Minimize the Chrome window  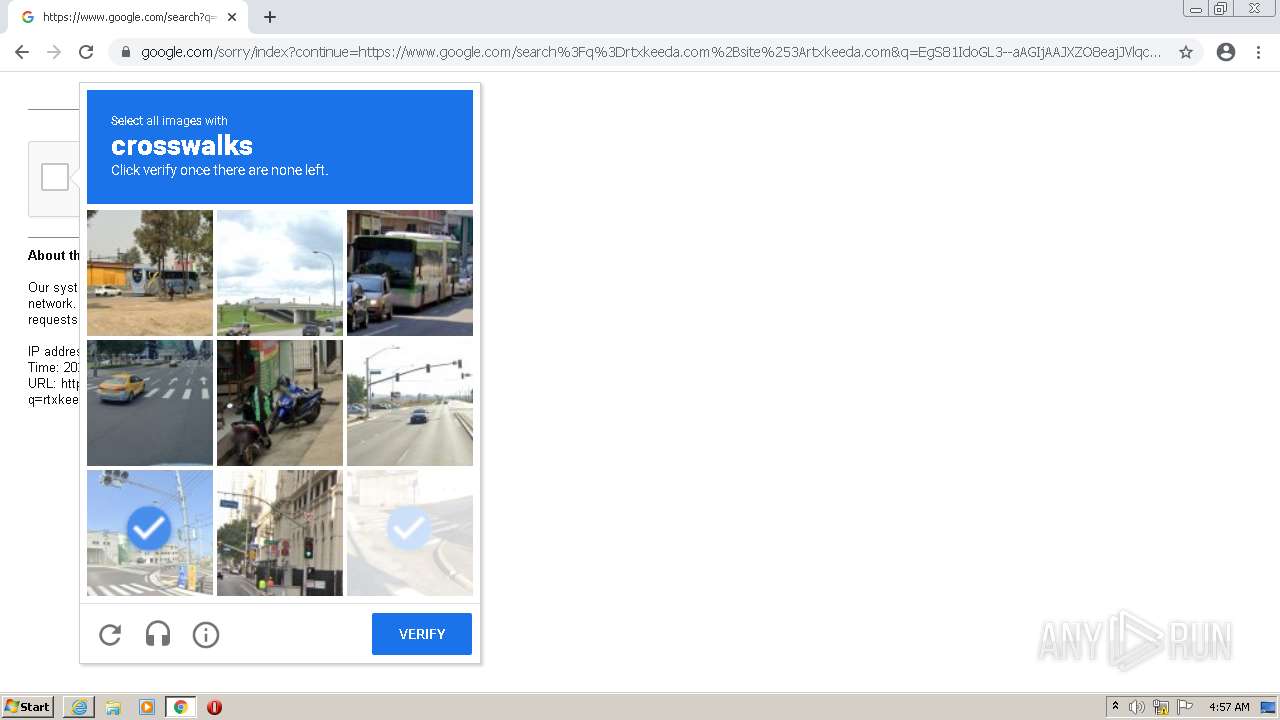coord(1196,8)
